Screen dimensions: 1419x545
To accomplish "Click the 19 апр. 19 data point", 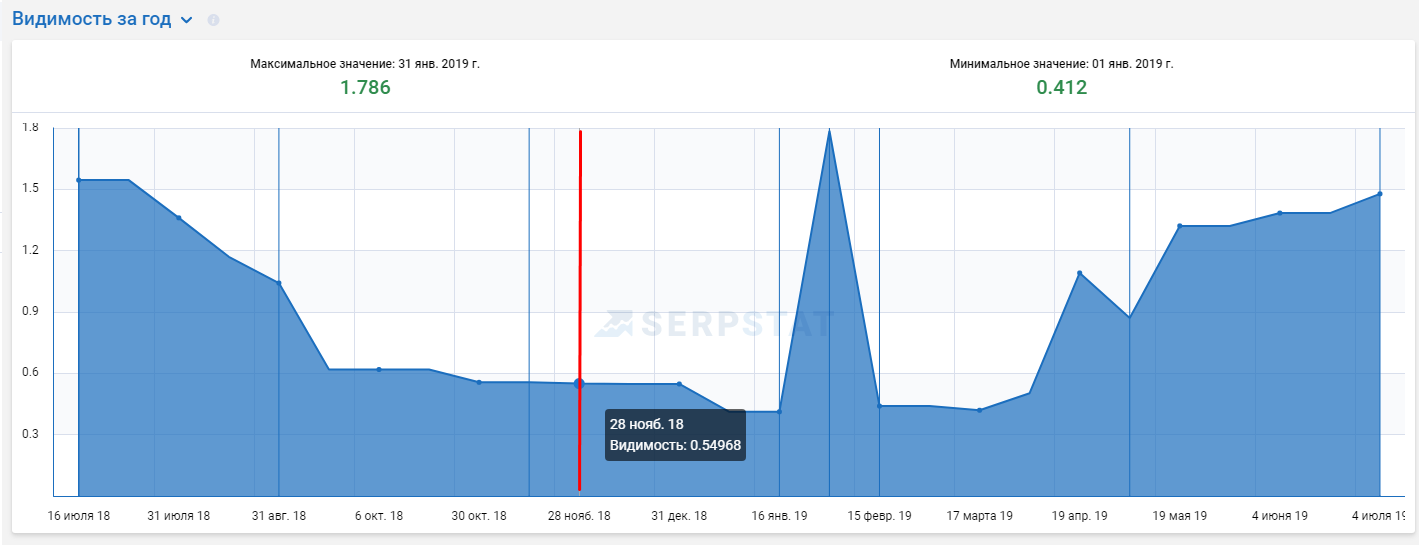I will click(1080, 273).
